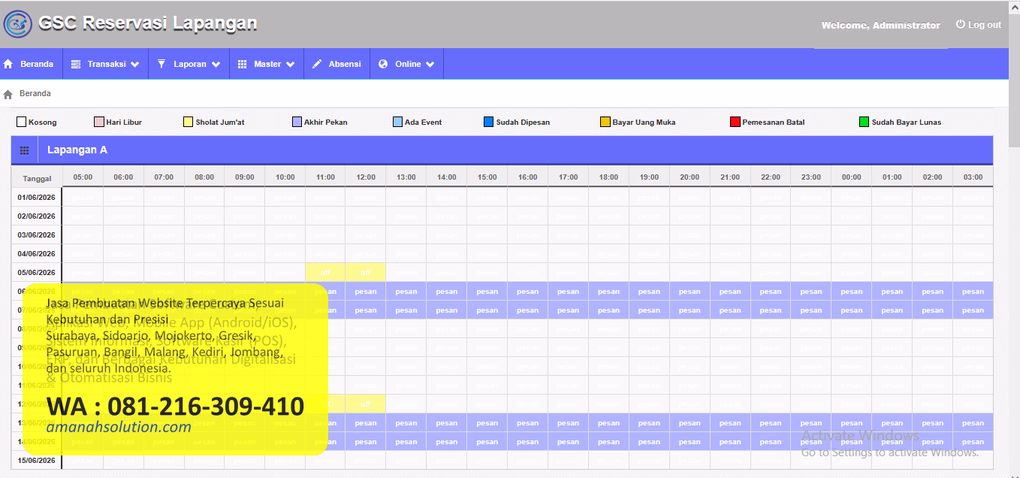The image size is (1020, 478).
Task: Click off cell at 12:00 on 12/06/2026
Action: click(366, 404)
